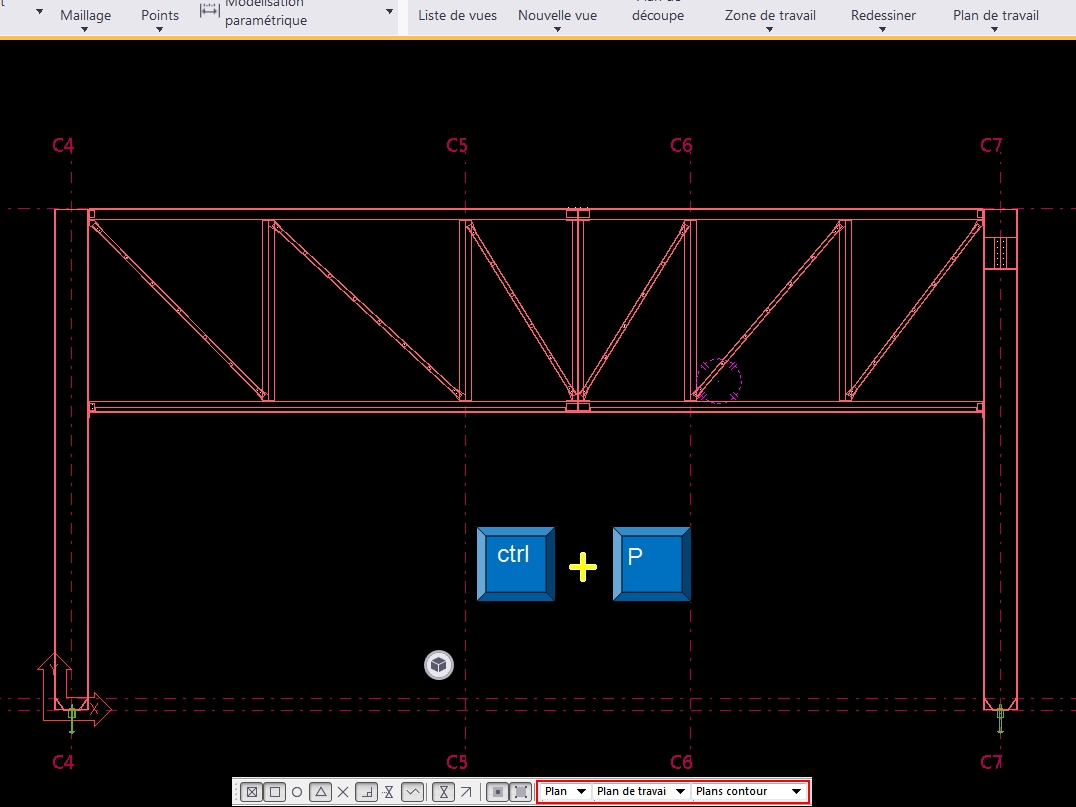Toggle the snap to perpendicular points switch
1076x807 pixels.
[366, 792]
